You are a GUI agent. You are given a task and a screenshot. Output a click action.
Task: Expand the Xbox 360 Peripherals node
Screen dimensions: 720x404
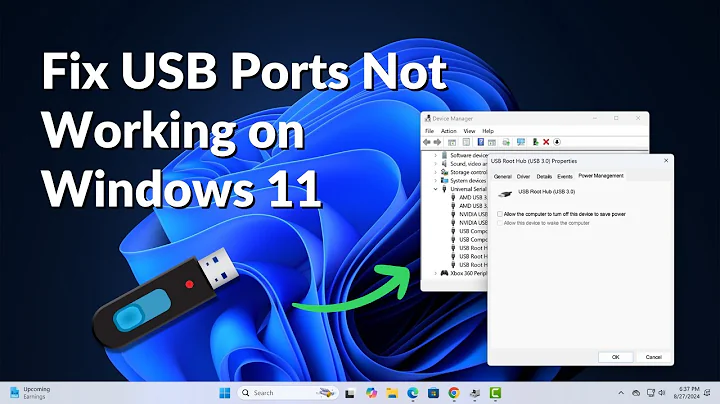pyautogui.click(x=435, y=273)
